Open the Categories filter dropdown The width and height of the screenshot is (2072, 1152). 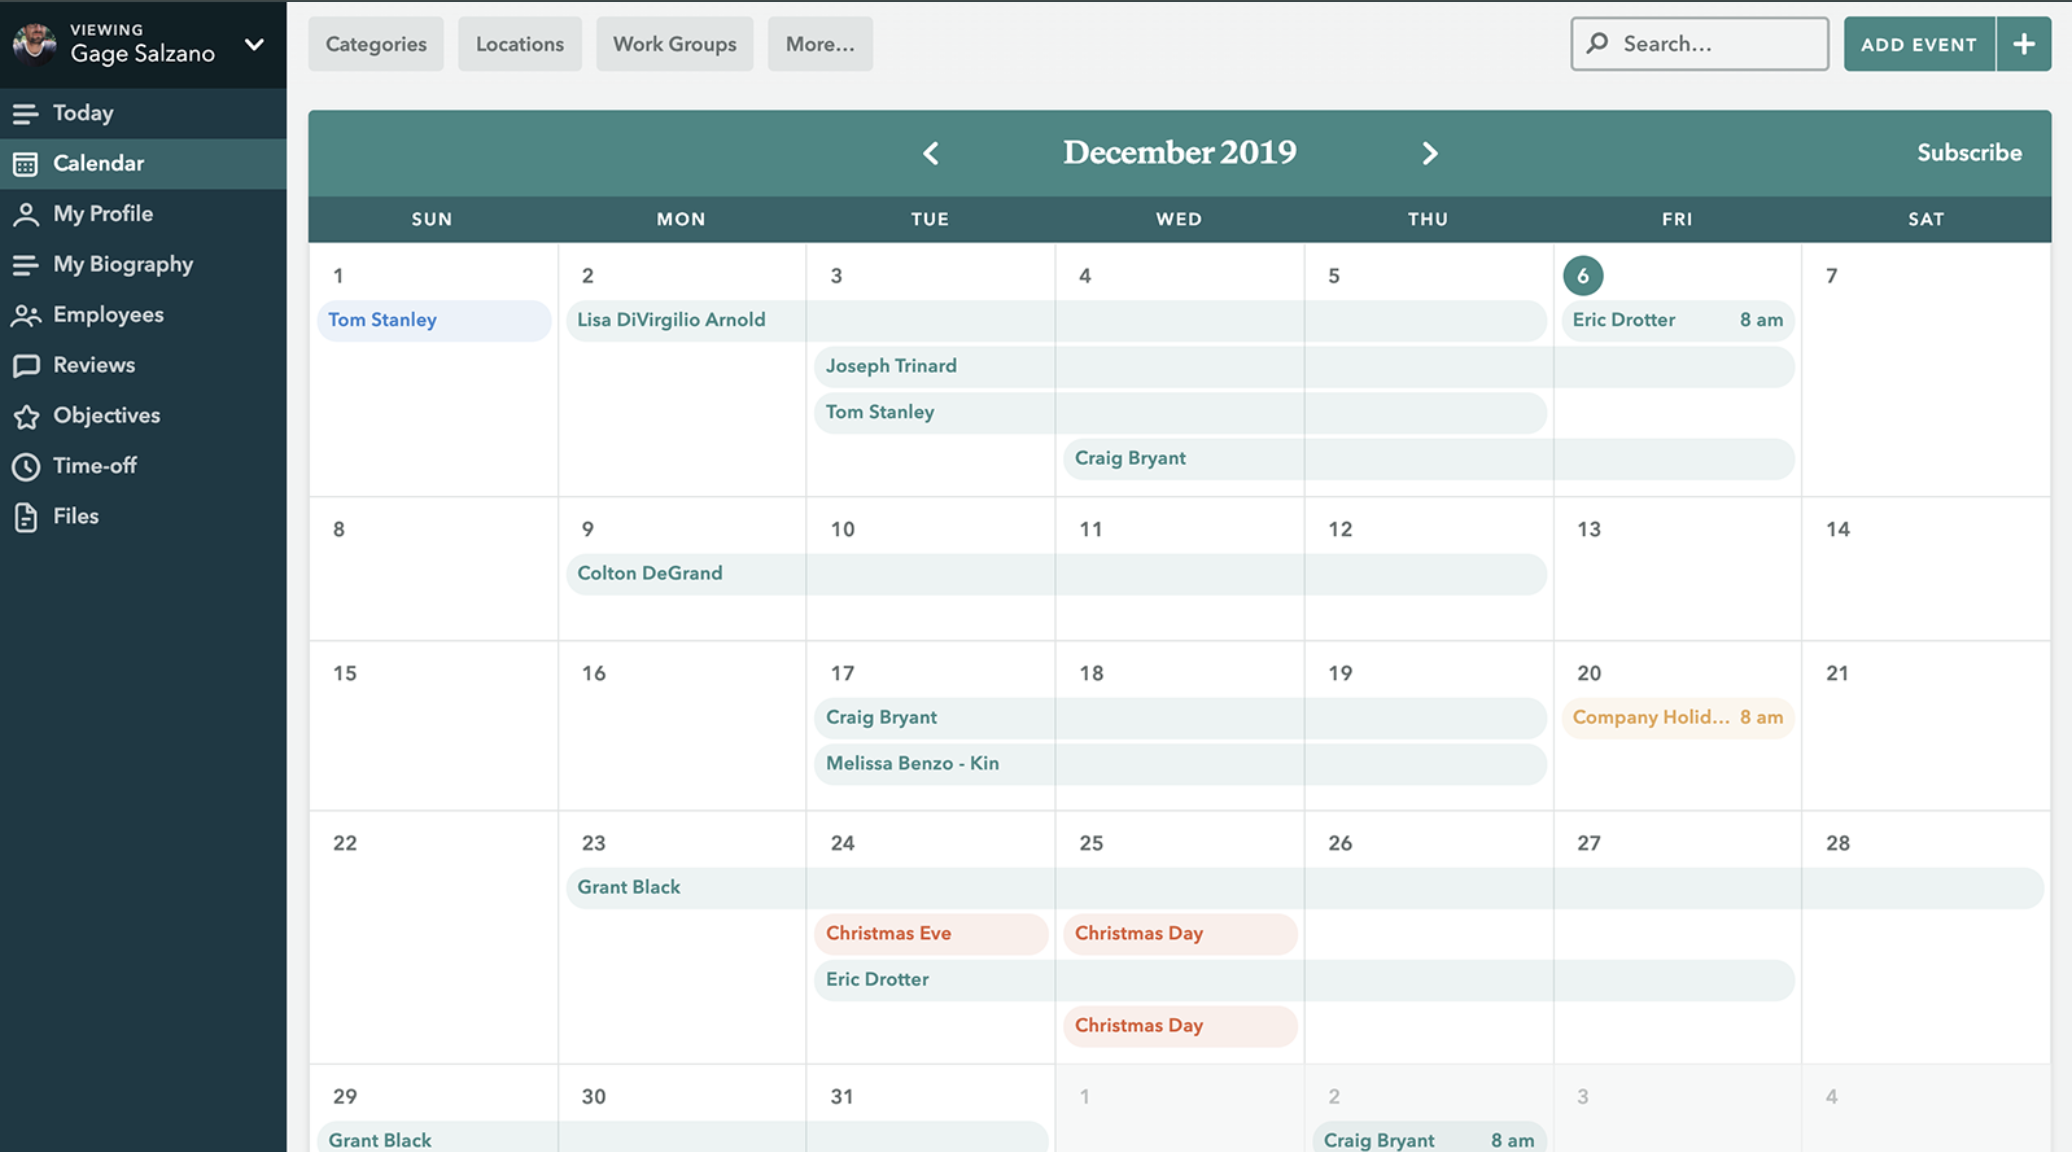376,44
